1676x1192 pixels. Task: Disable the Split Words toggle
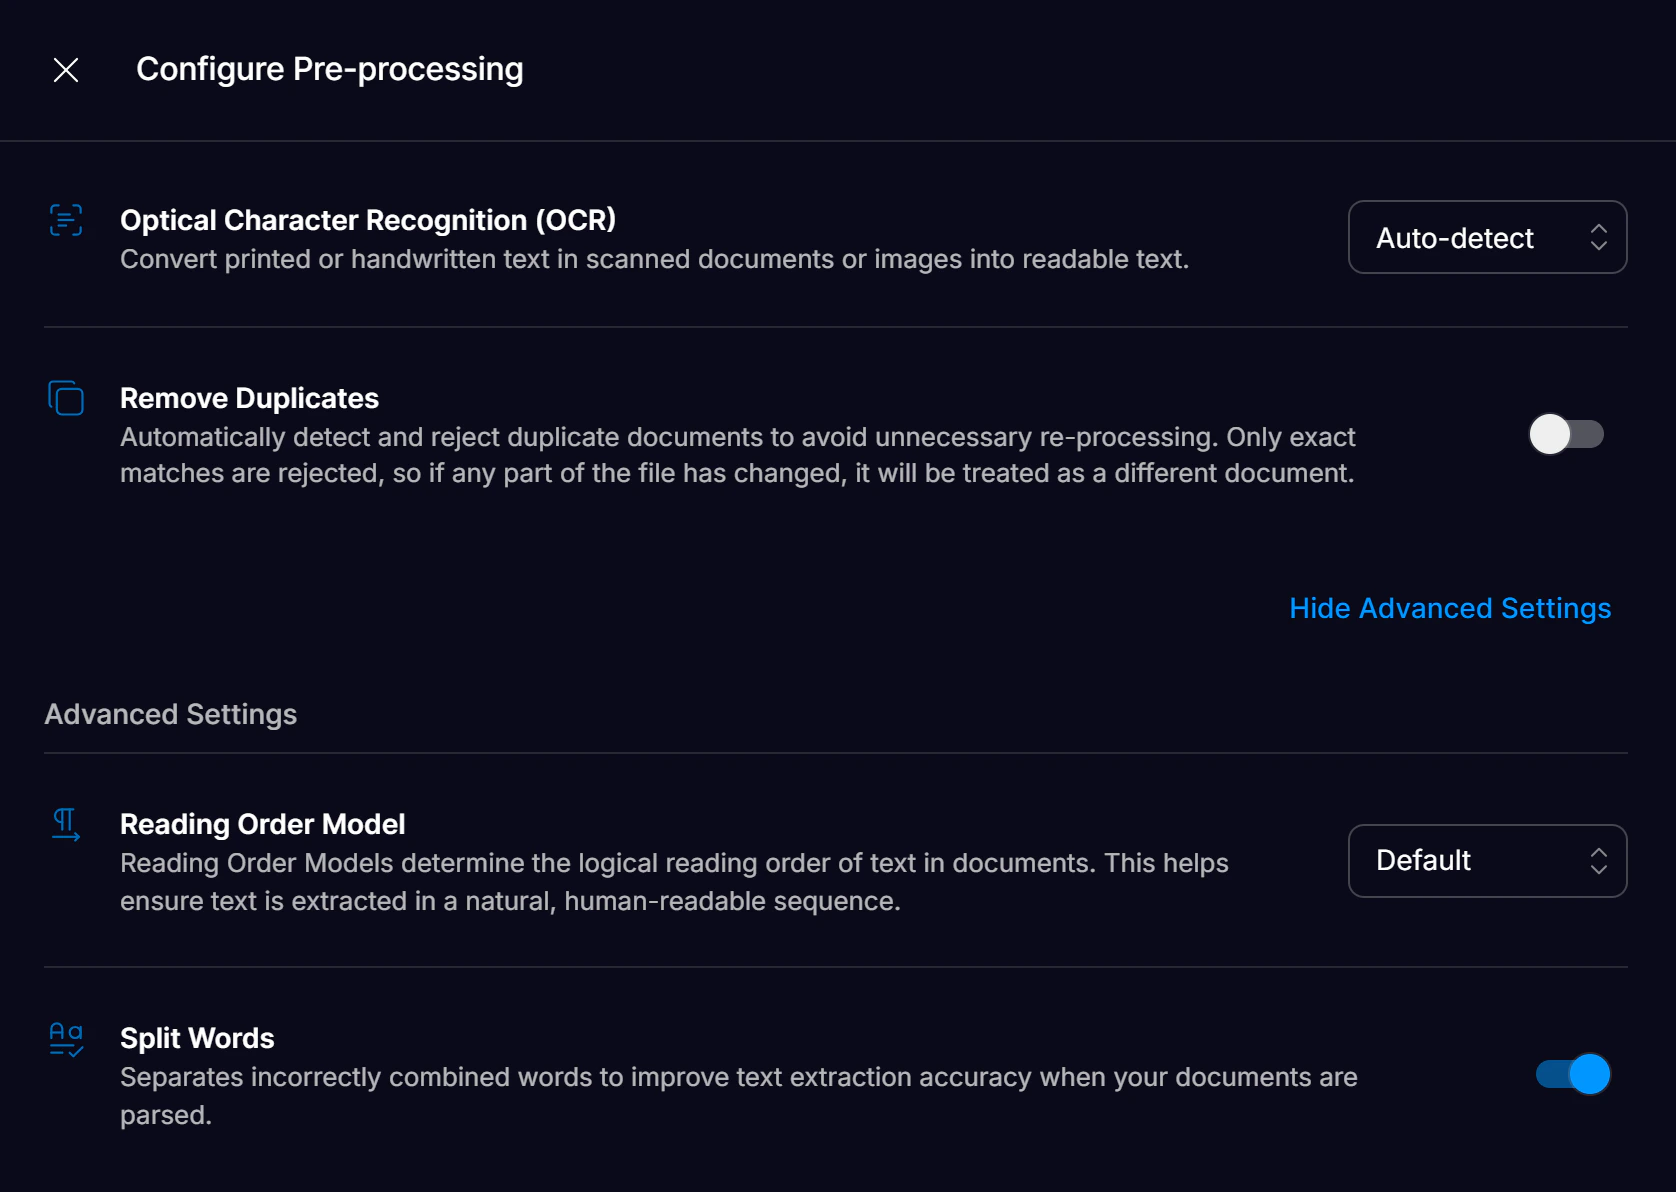coord(1574,1074)
